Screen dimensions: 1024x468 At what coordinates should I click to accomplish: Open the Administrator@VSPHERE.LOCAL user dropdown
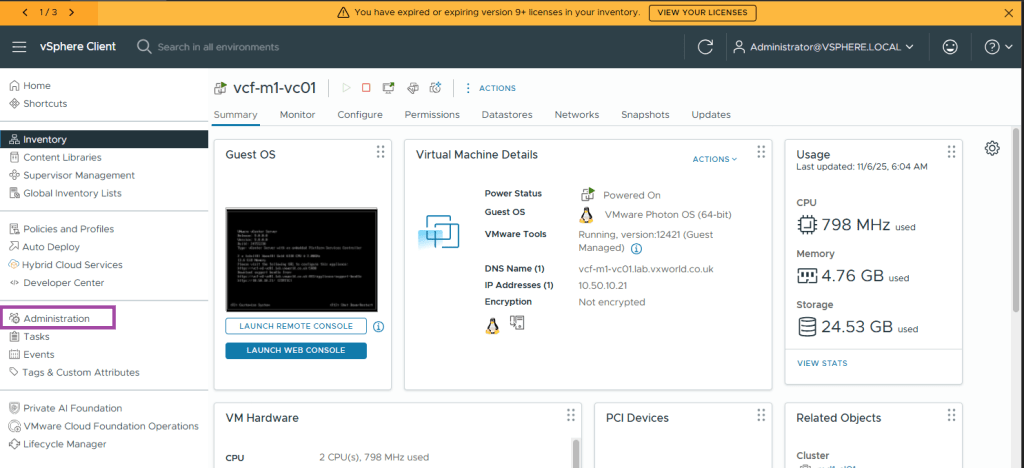824,47
